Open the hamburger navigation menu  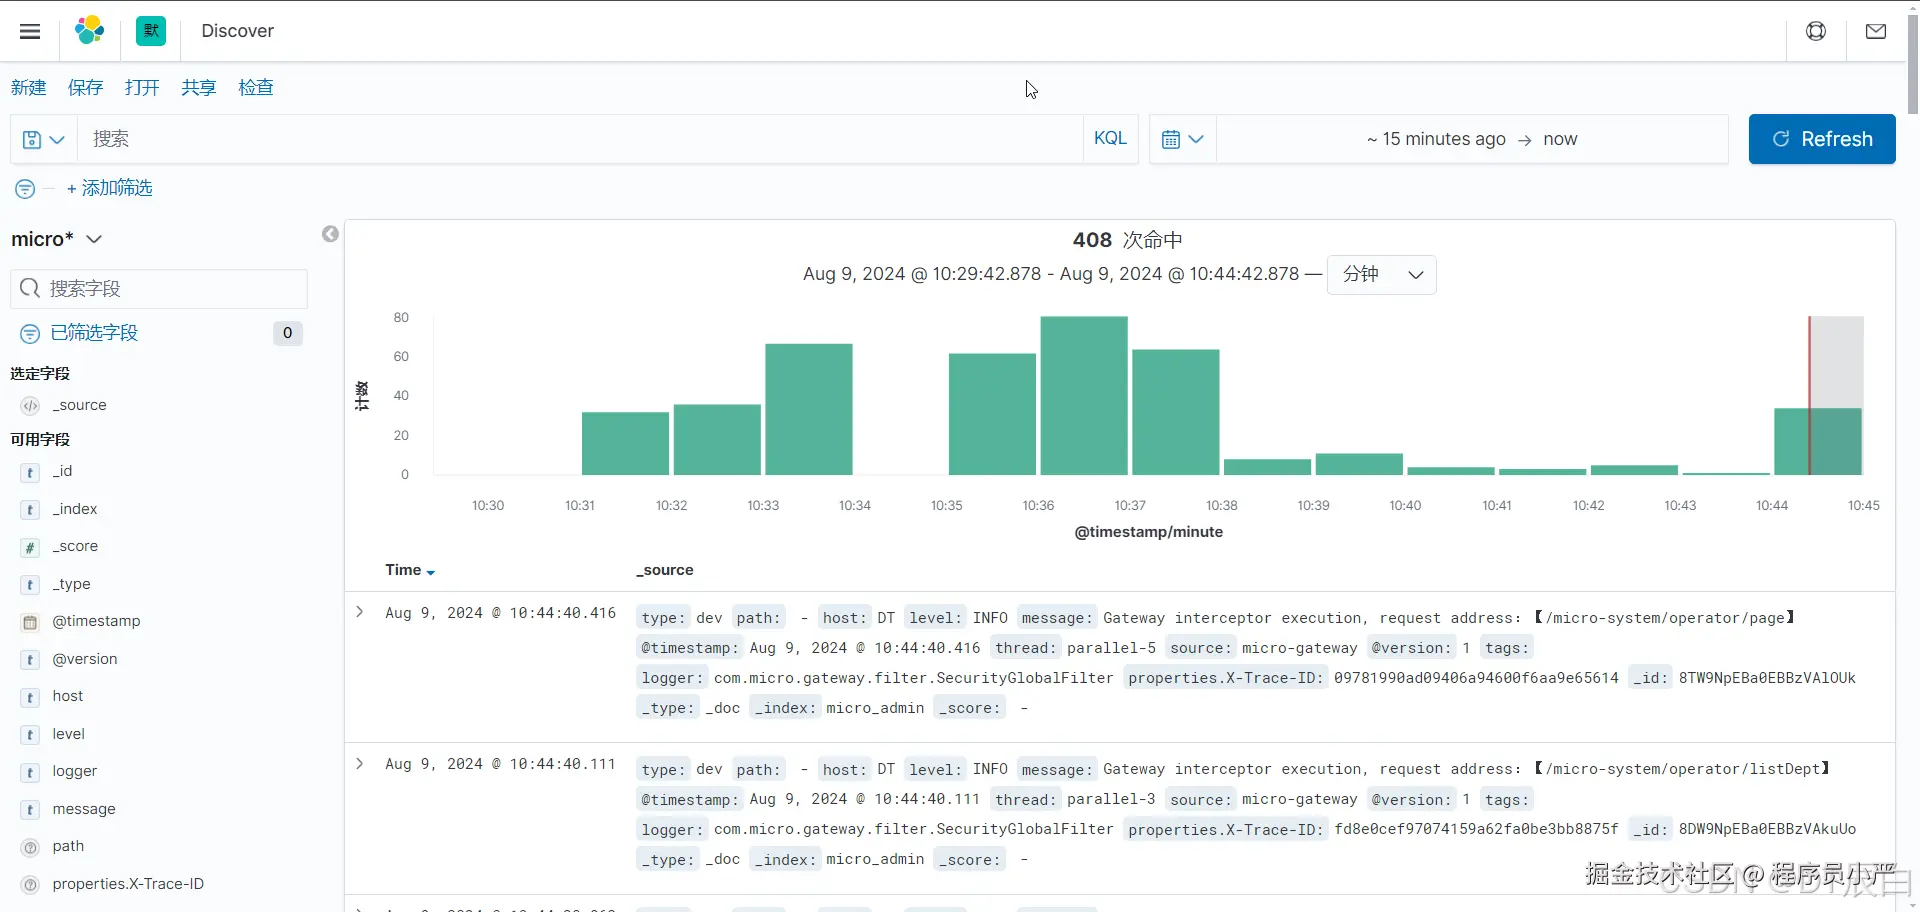(30, 31)
